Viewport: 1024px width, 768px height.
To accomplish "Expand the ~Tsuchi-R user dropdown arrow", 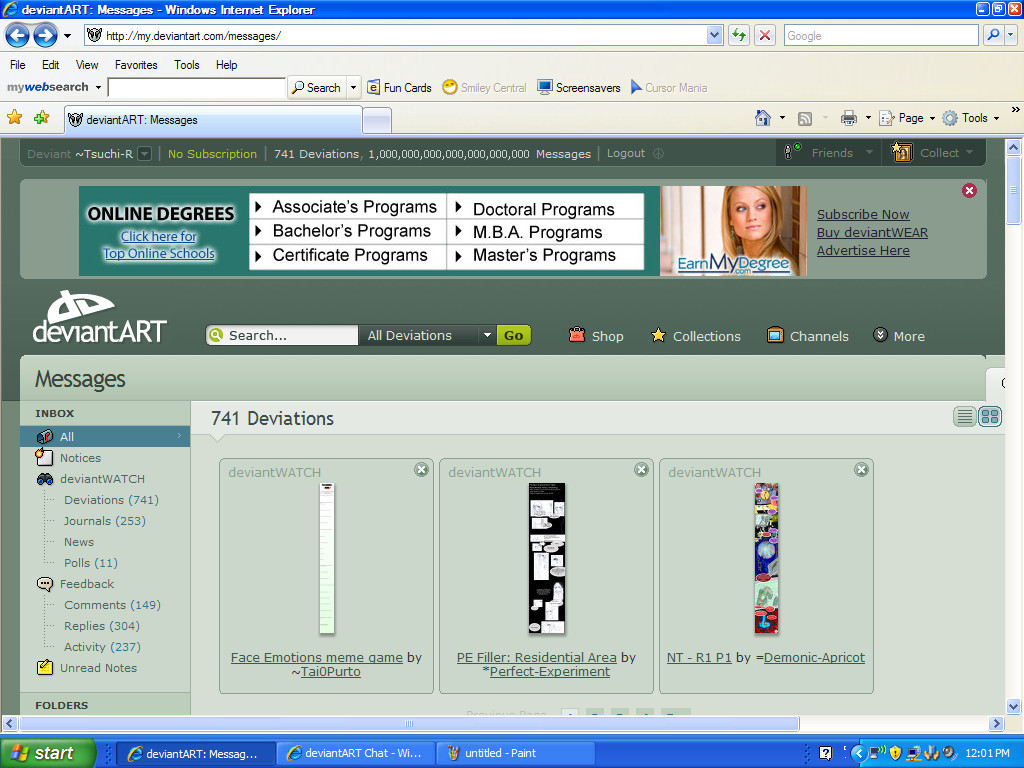I will pos(145,153).
